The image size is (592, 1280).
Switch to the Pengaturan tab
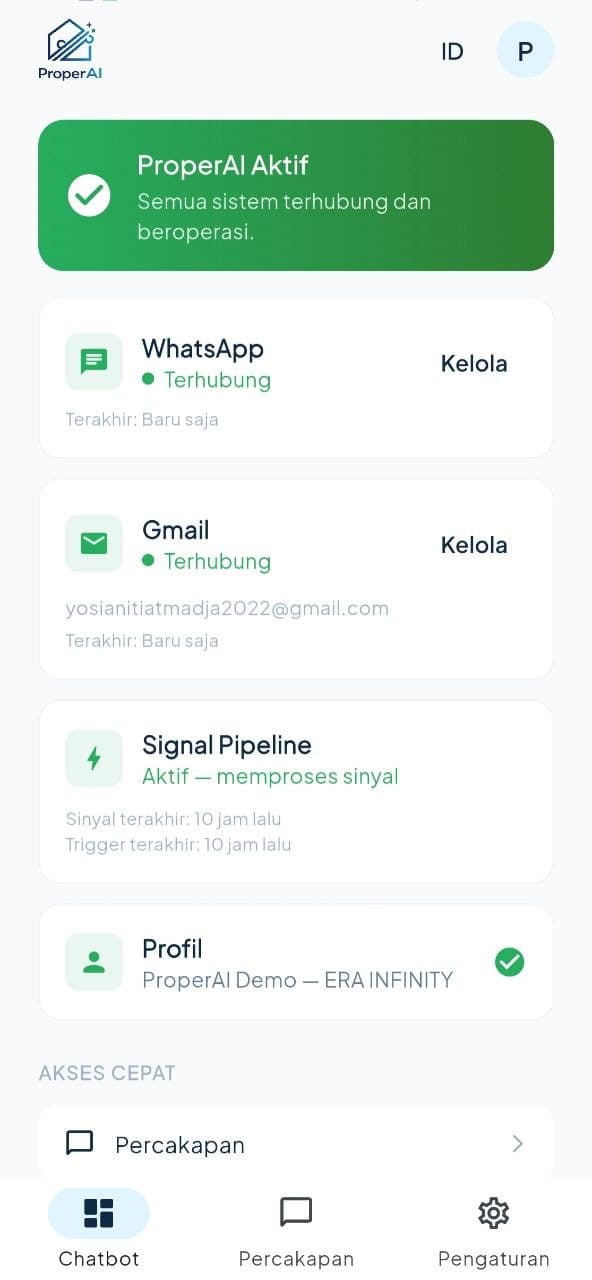[x=493, y=1230]
